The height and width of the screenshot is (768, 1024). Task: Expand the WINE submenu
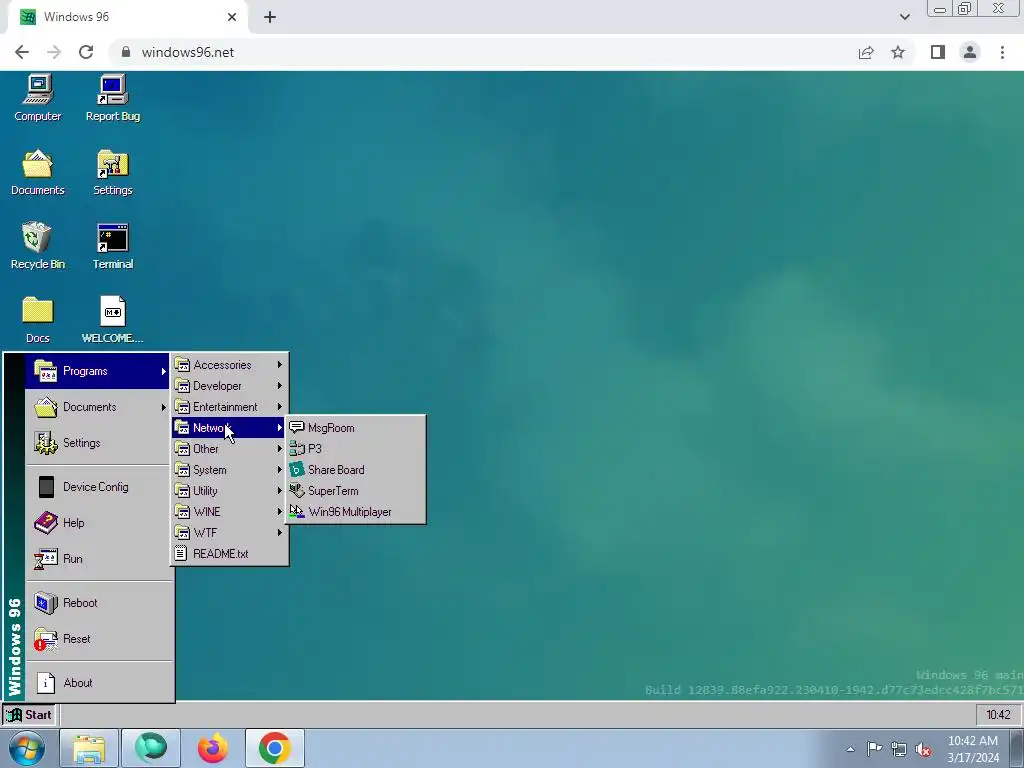coord(229,511)
